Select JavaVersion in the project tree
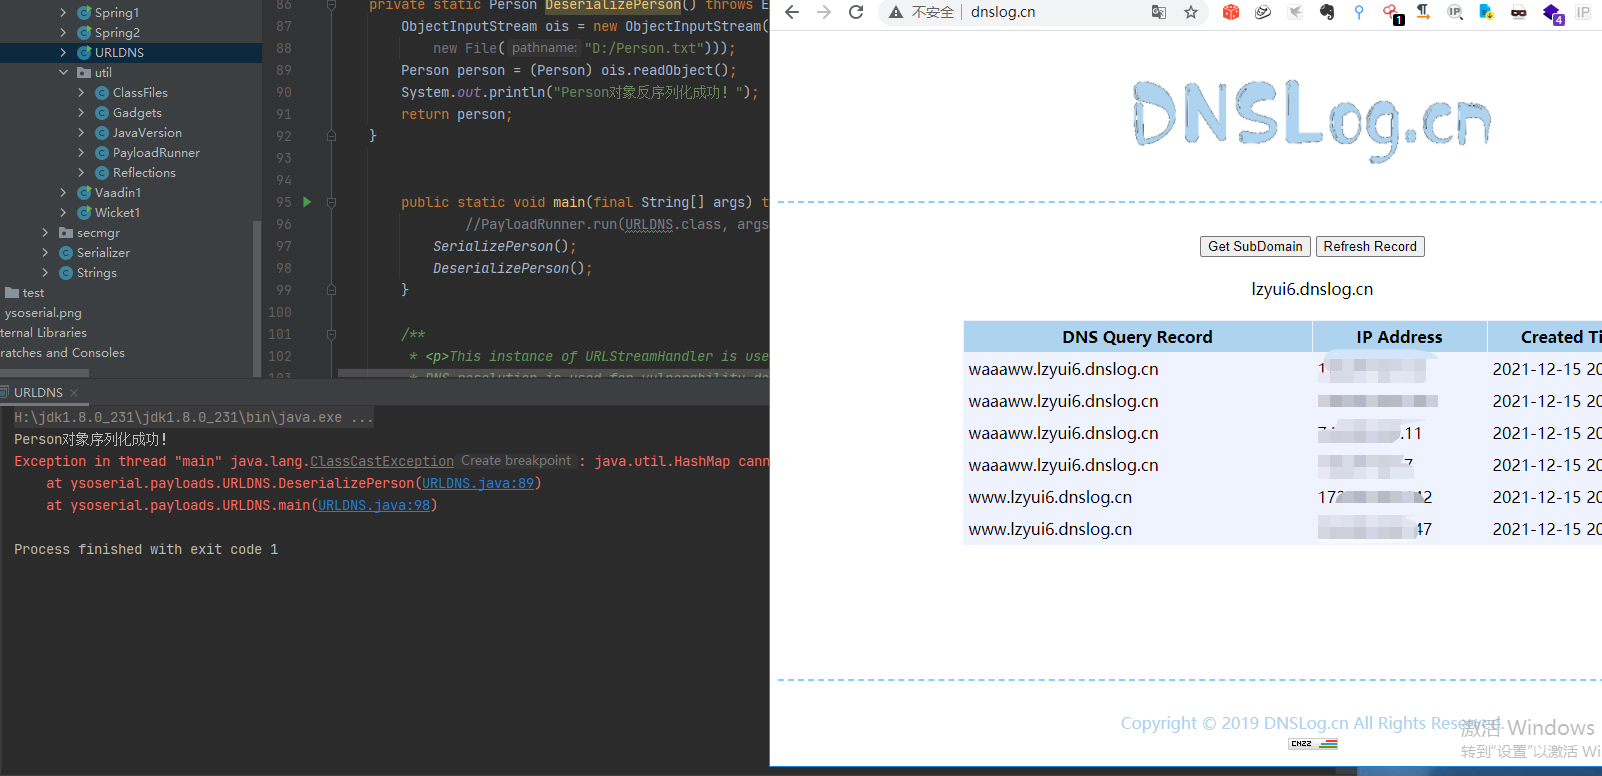Viewport: 1602px width, 776px height. pos(147,133)
